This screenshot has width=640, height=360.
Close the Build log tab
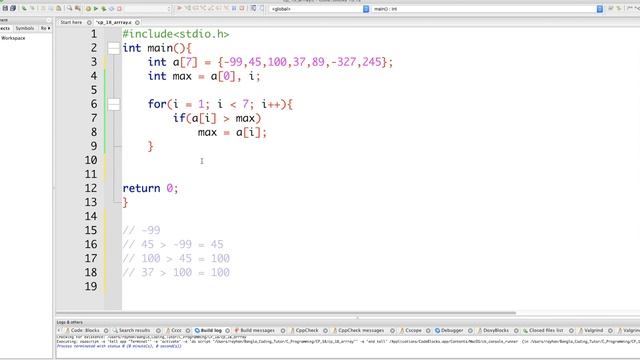point(228,331)
